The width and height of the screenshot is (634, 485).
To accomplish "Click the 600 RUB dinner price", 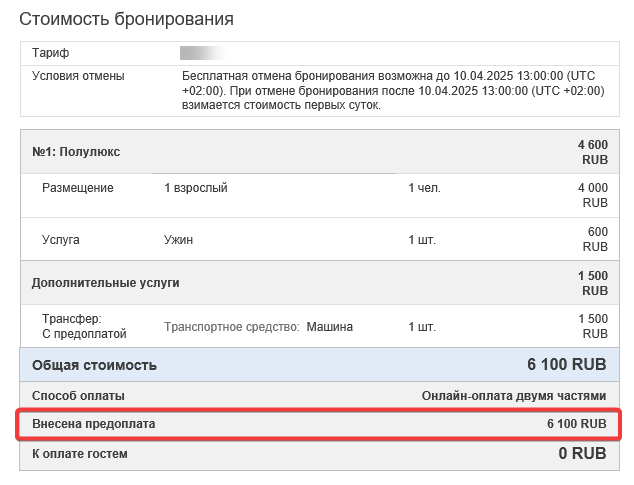I will pos(595,239).
